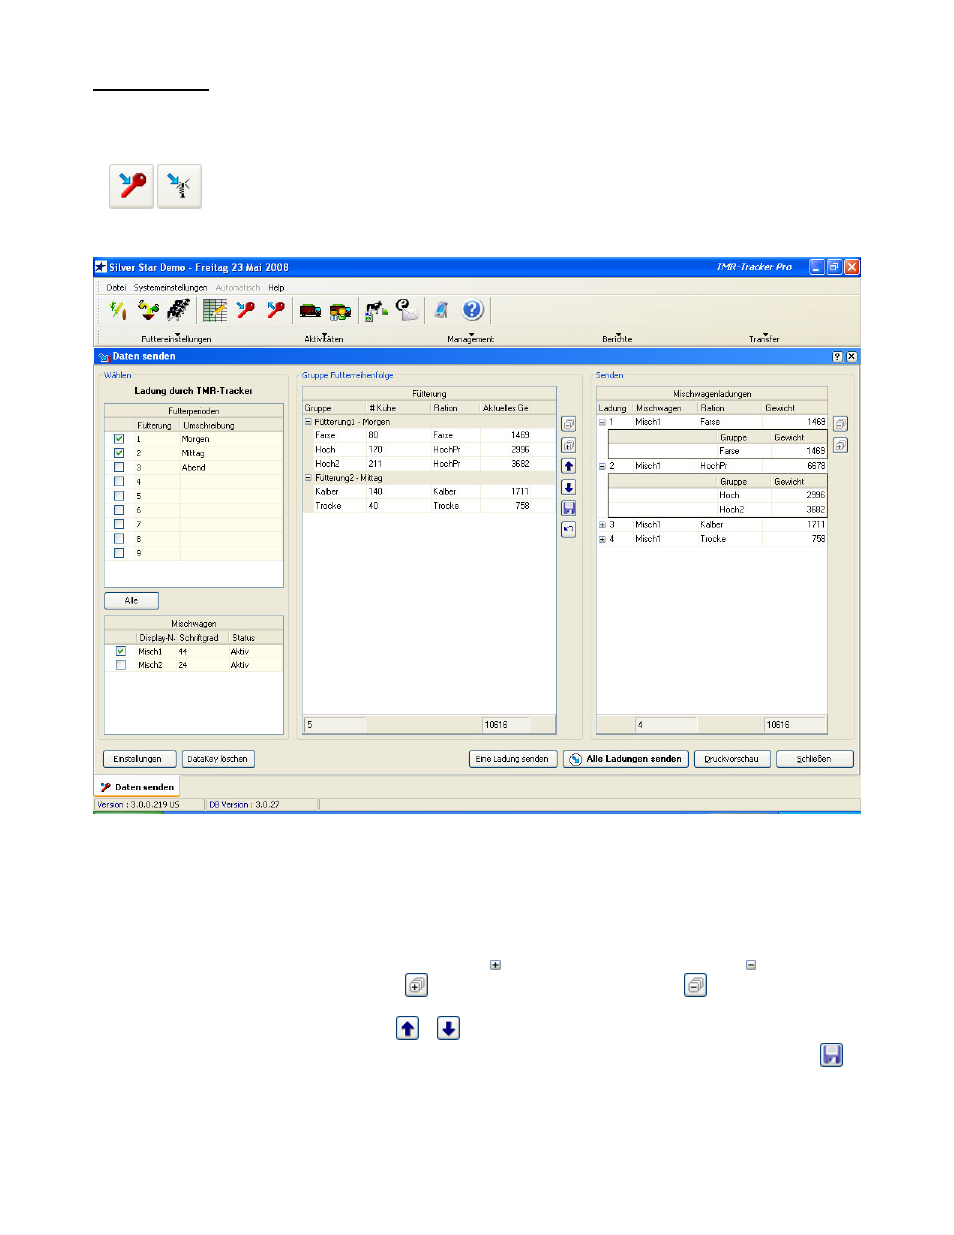
Task: Open the Futtereinstellungen toolbar group dropdown
Action: click(x=176, y=338)
